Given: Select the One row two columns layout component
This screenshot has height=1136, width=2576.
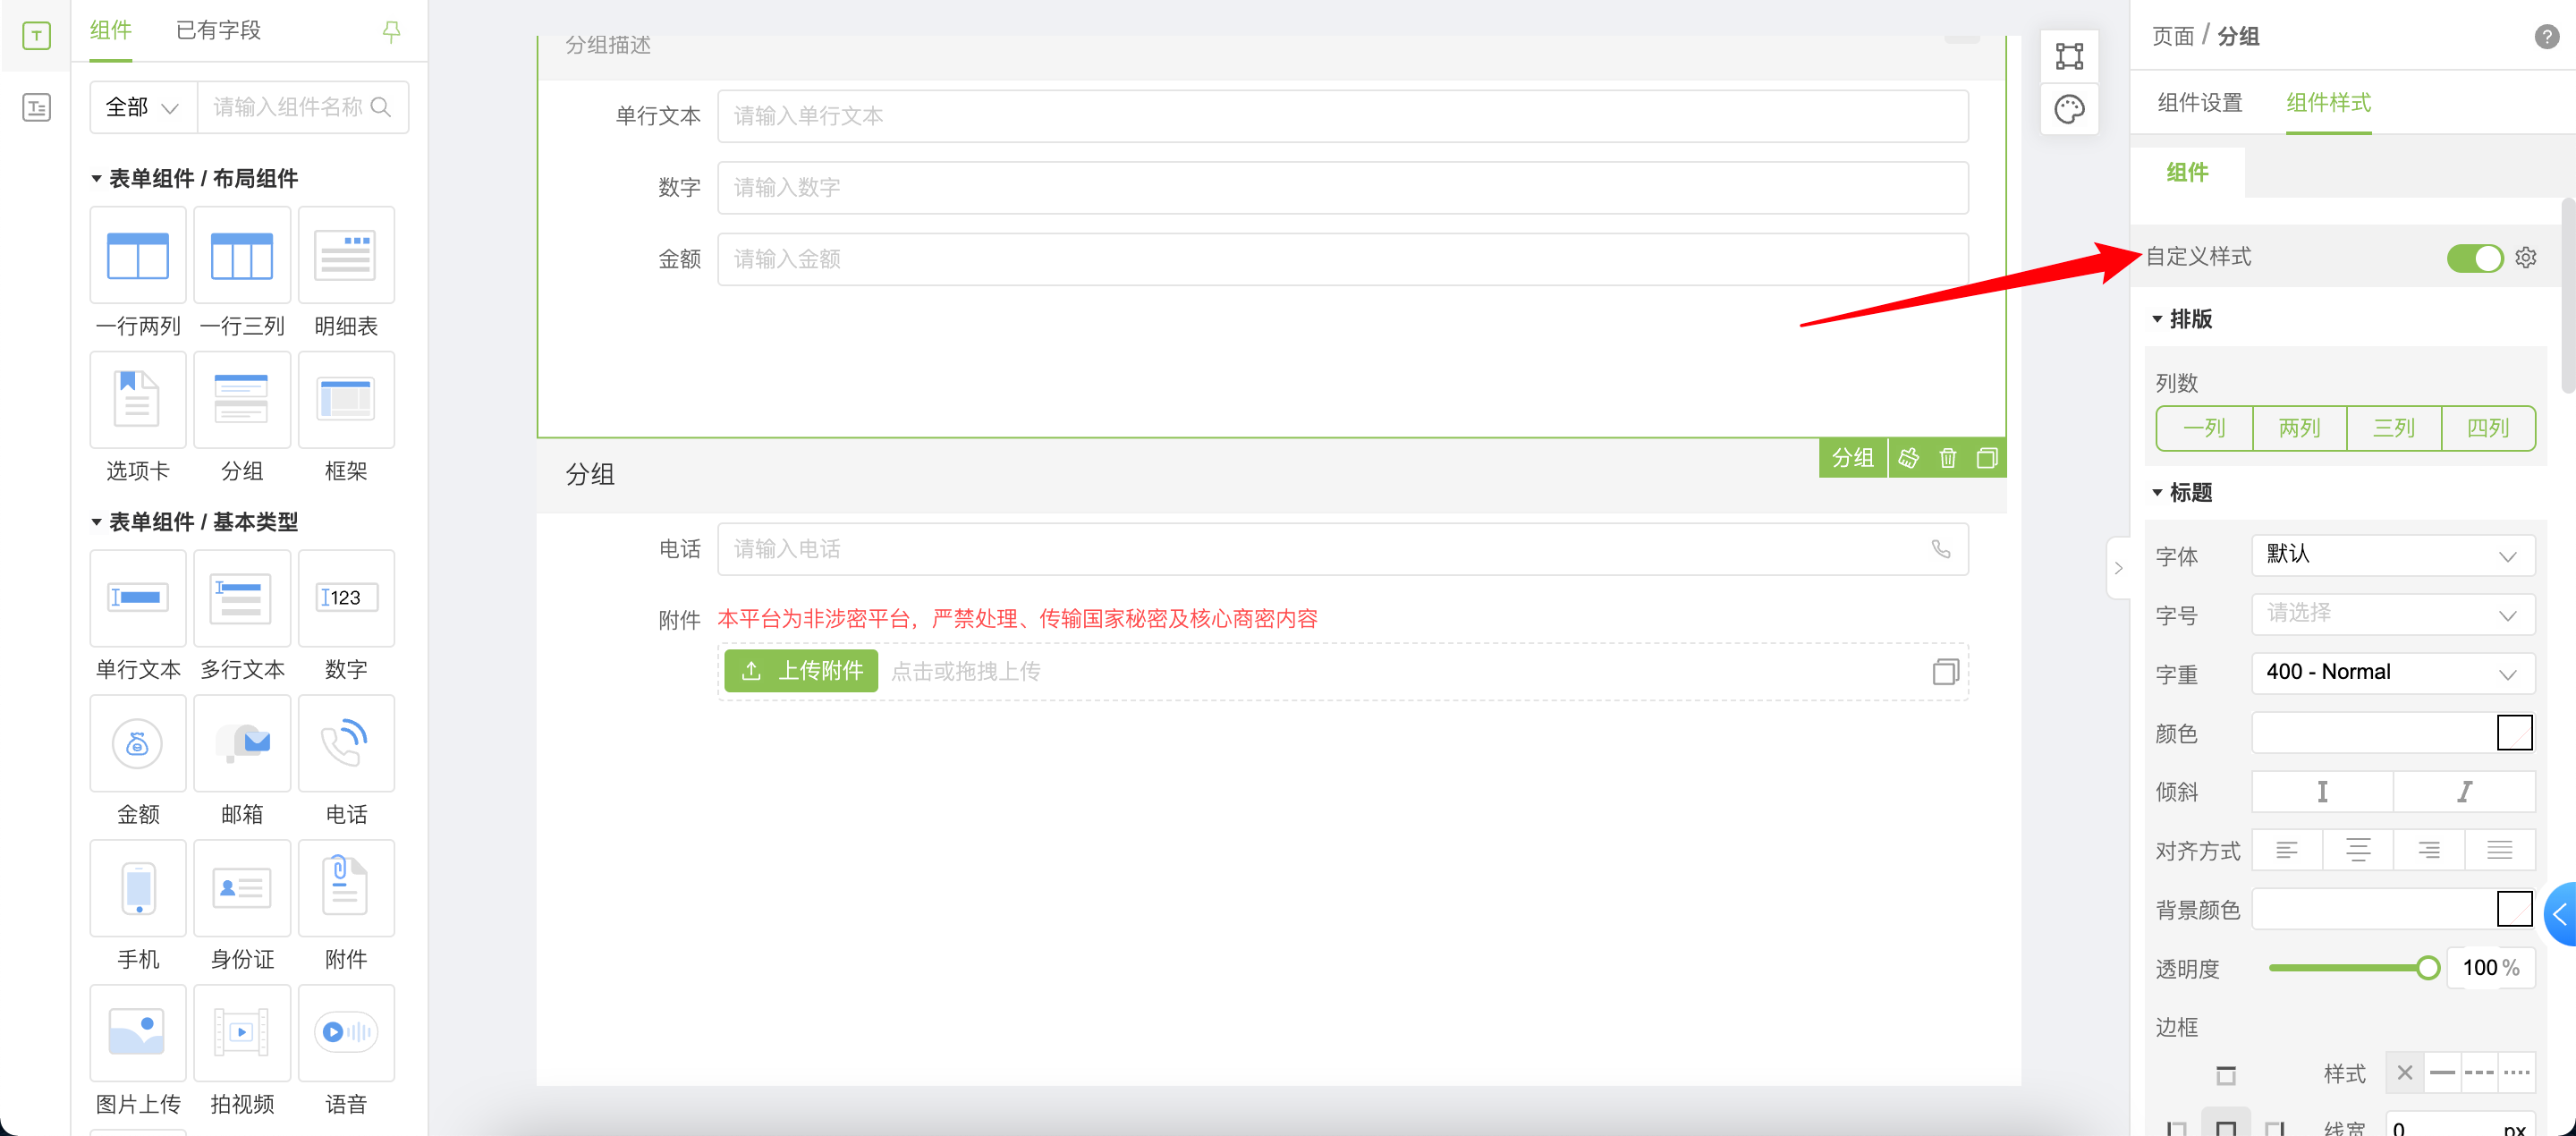Looking at the screenshot, I should (137, 256).
